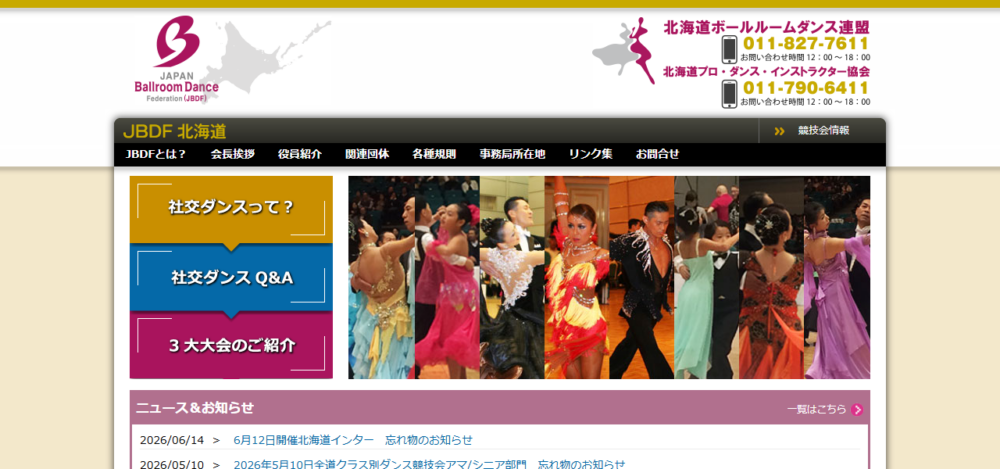The width and height of the screenshot is (1000, 469).
Task: Open the 競技会情報 link
Action: (x=823, y=131)
